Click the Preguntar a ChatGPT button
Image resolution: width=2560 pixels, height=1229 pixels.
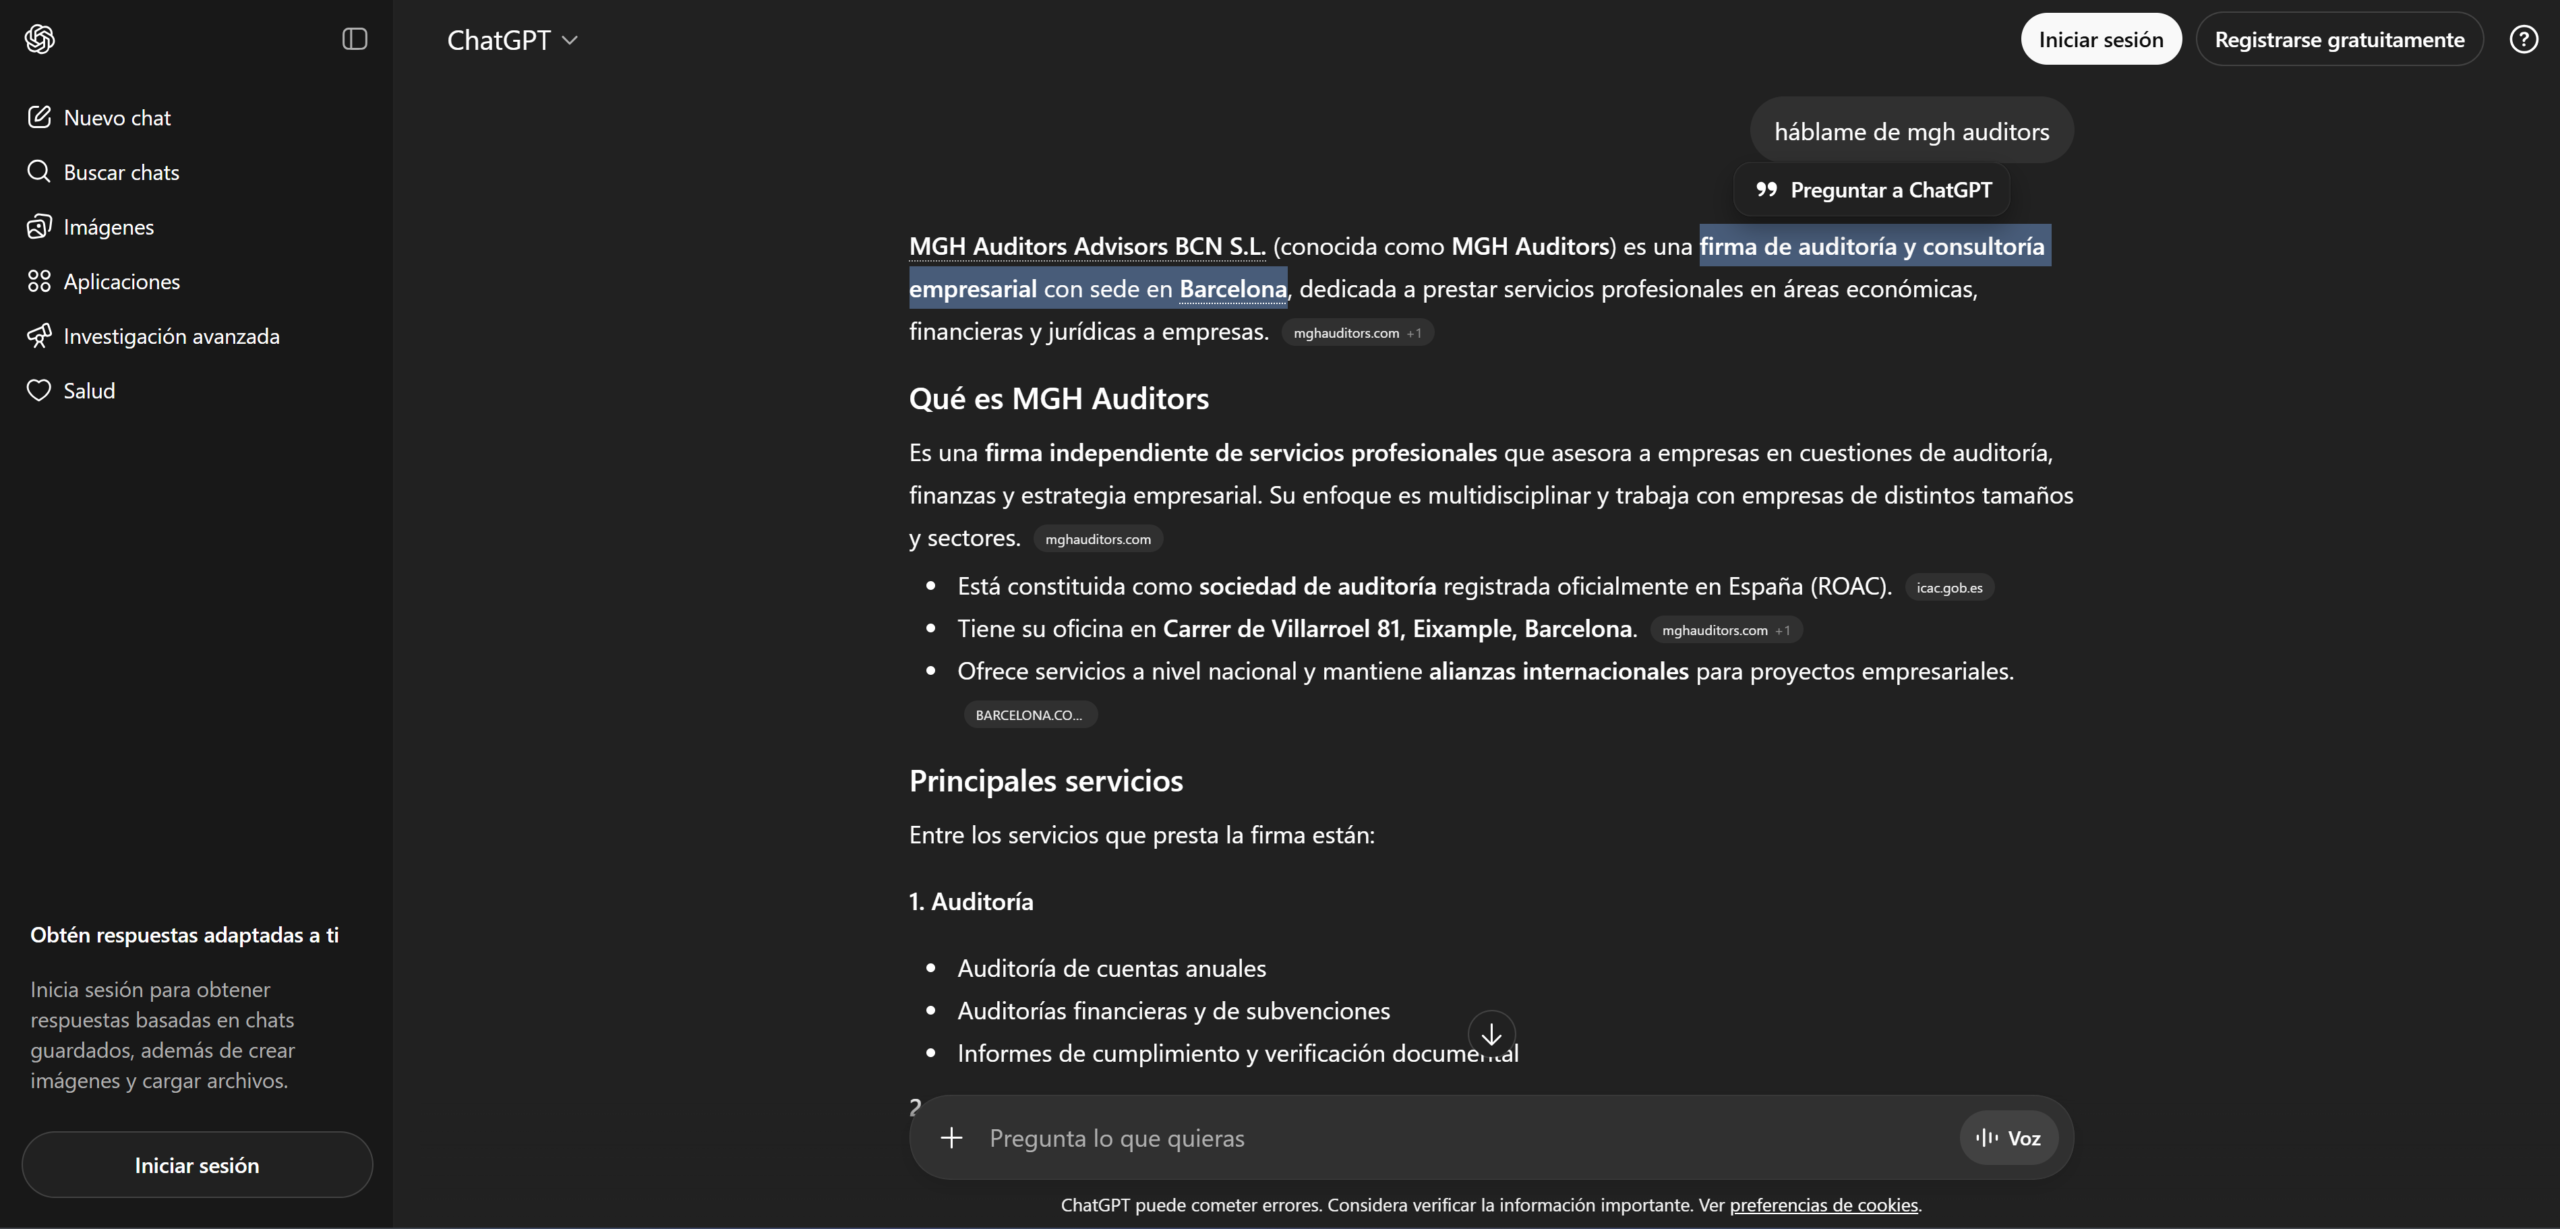[x=1872, y=189]
